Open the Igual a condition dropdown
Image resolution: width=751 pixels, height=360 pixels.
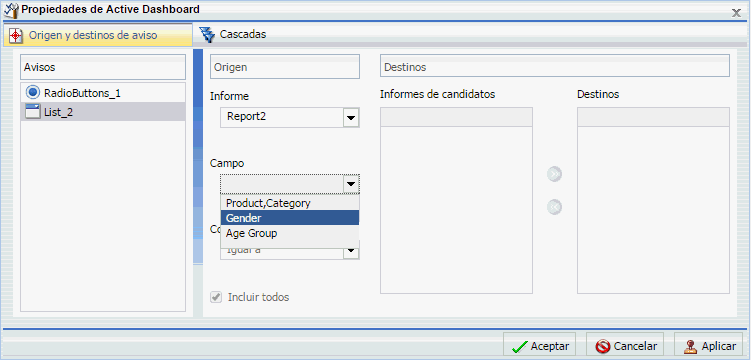click(x=351, y=250)
